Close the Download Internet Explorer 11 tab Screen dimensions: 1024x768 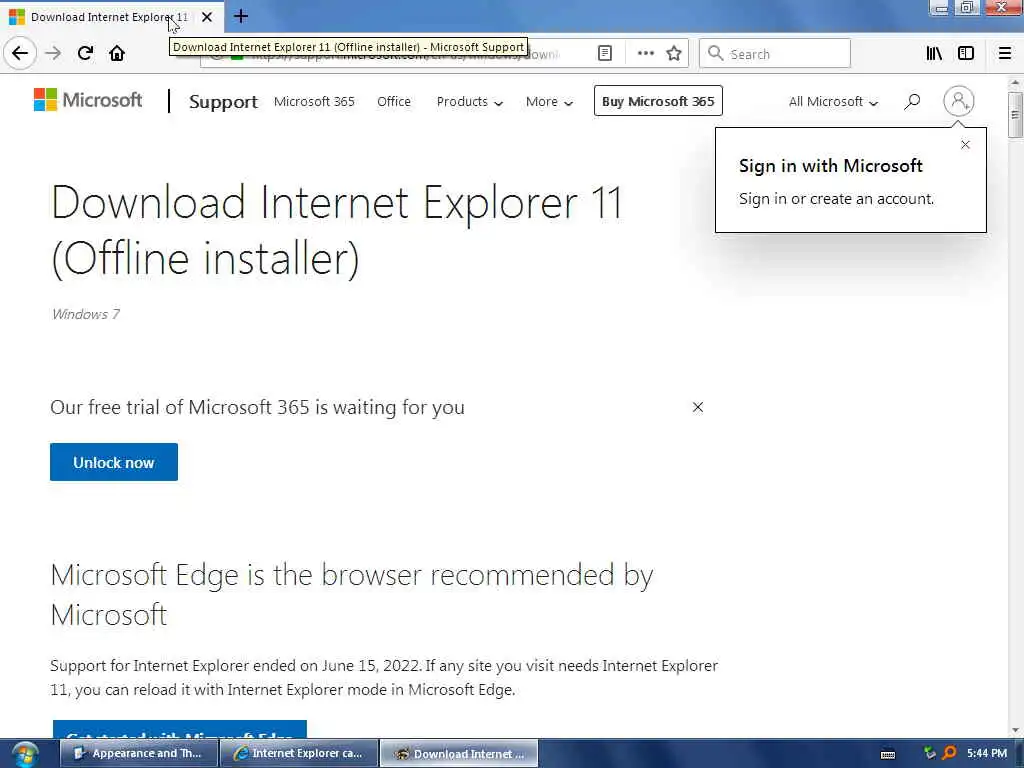[x=207, y=17]
